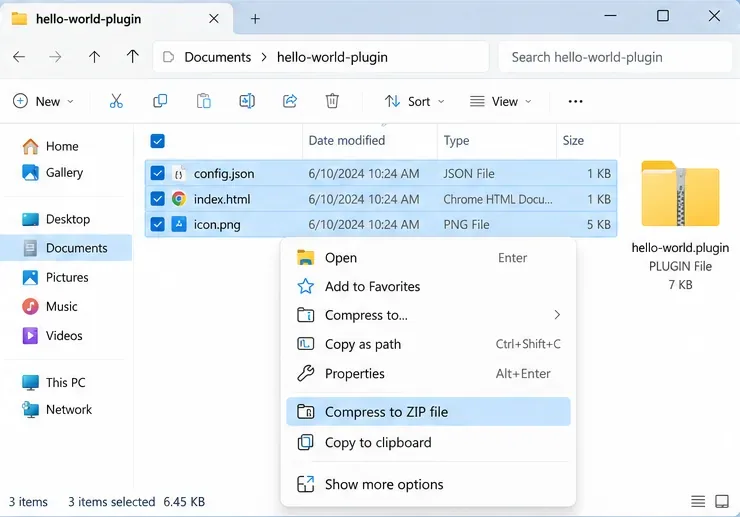Select Documents in the sidebar

pyautogui.click(x=66, y=248)
